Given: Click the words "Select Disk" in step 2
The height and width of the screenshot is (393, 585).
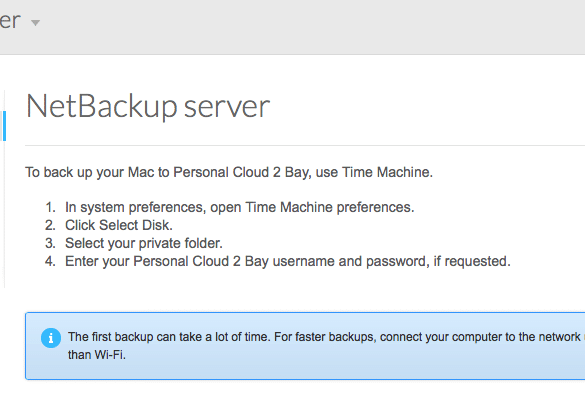Looking at the screenshot, I should click(134, 225).
